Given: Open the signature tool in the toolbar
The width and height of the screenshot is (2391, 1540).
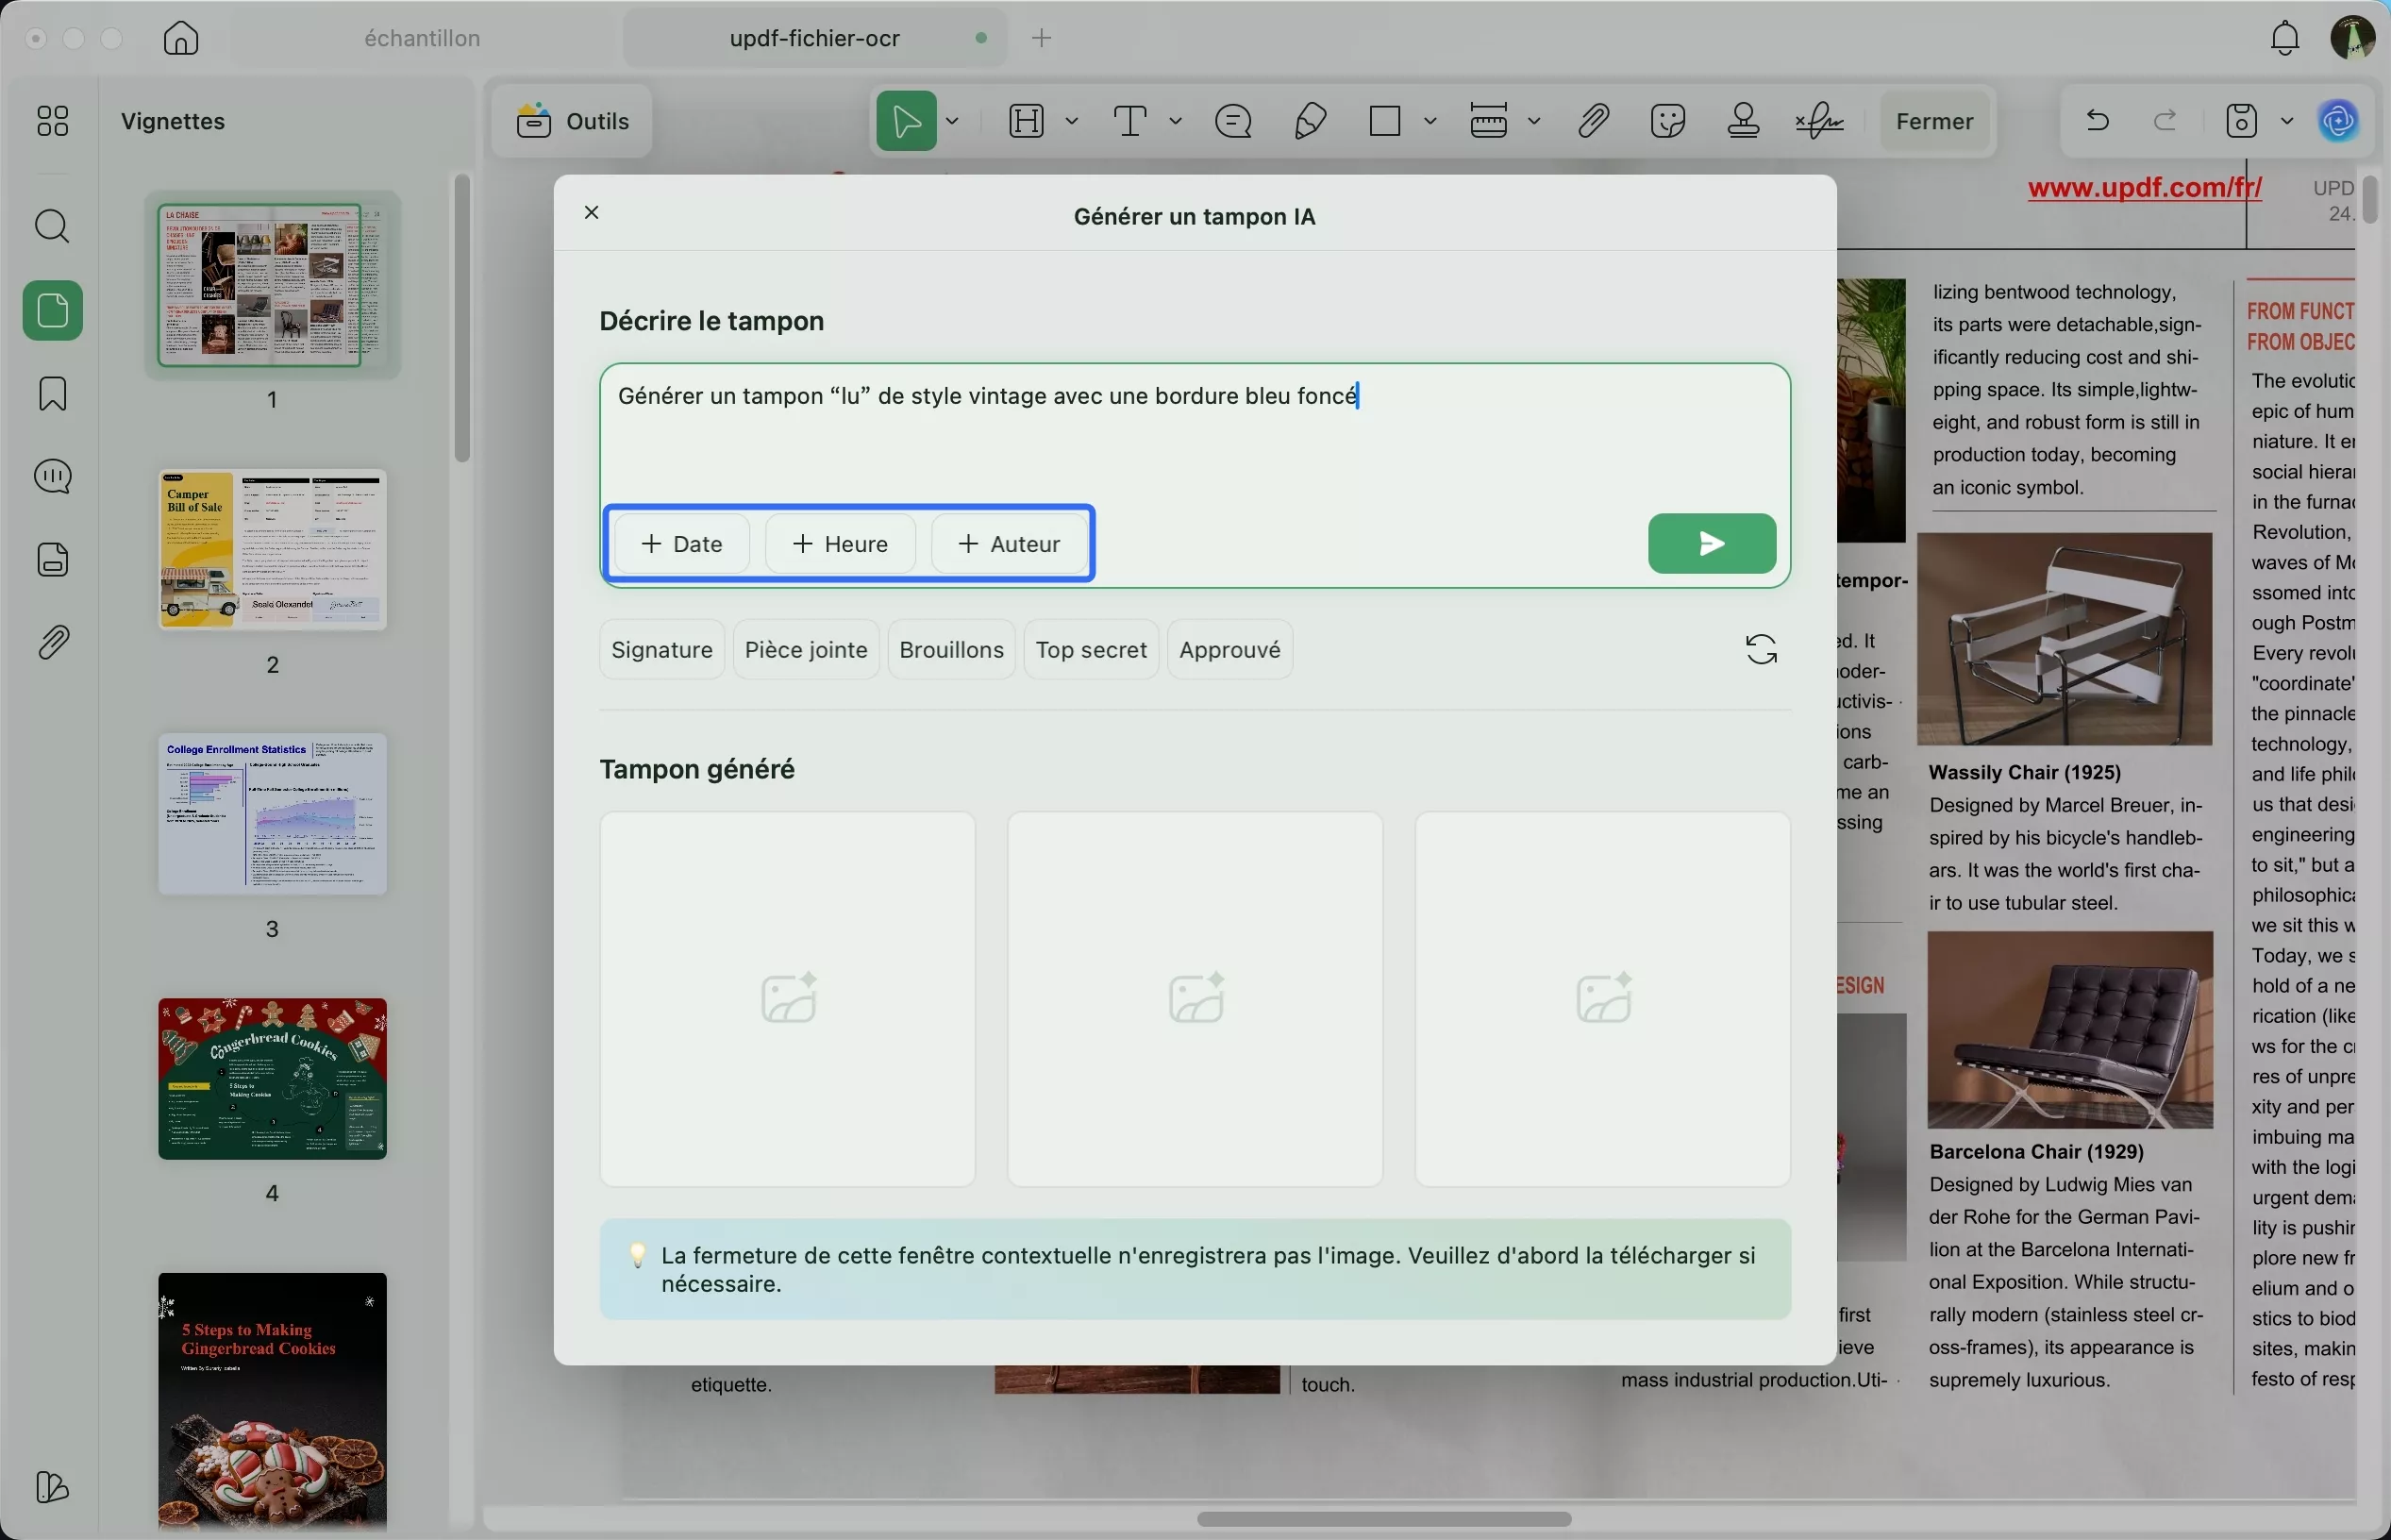Looking at the screenshot, I should pos(1819,122).
